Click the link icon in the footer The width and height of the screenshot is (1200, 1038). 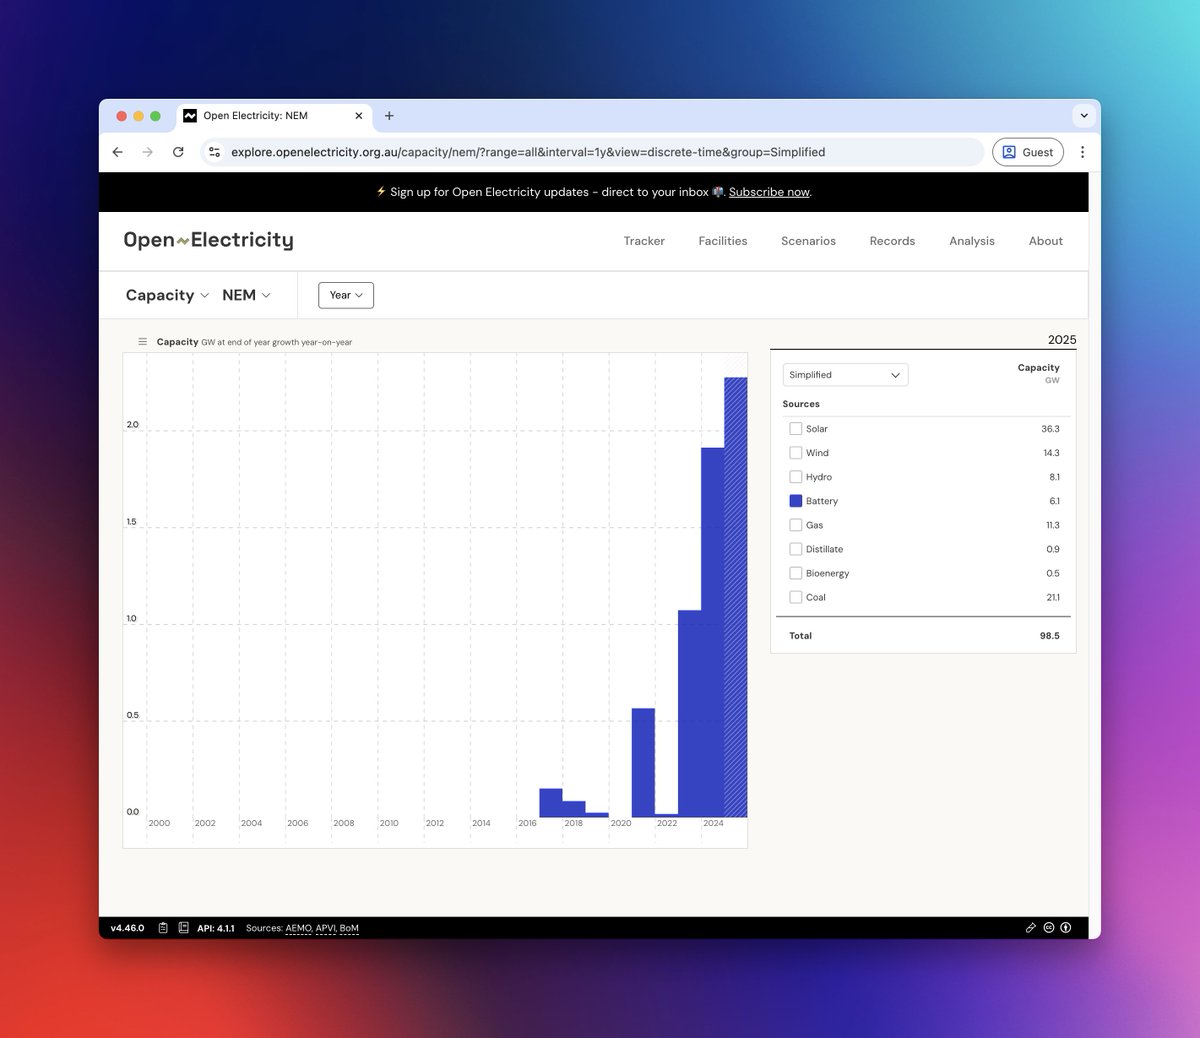click(x=1031, y=928)
